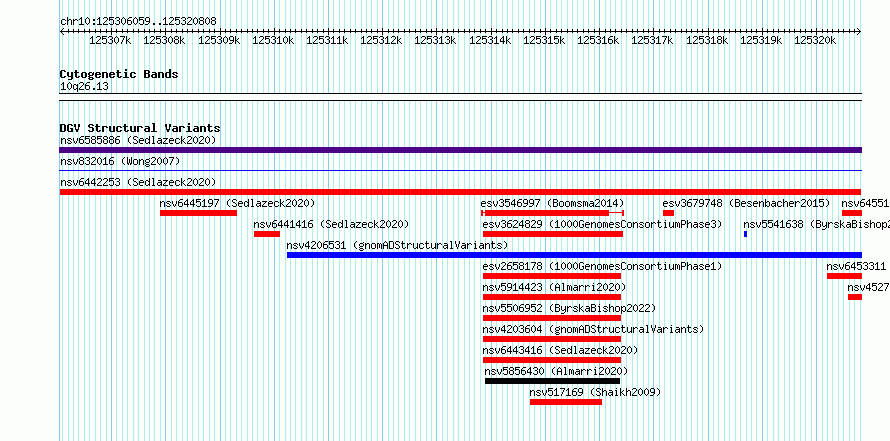Select the blue nsv4206531 variant bar
890x441 pixels.
574,255
